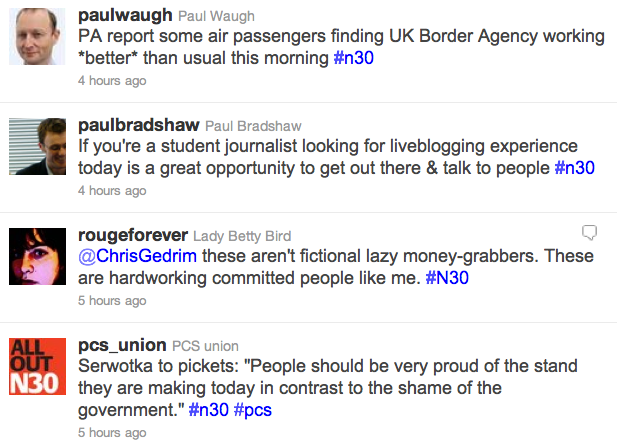
Task: Click the reply speech bubble icon
Action: pyautogui.click(x=590, y=233)
